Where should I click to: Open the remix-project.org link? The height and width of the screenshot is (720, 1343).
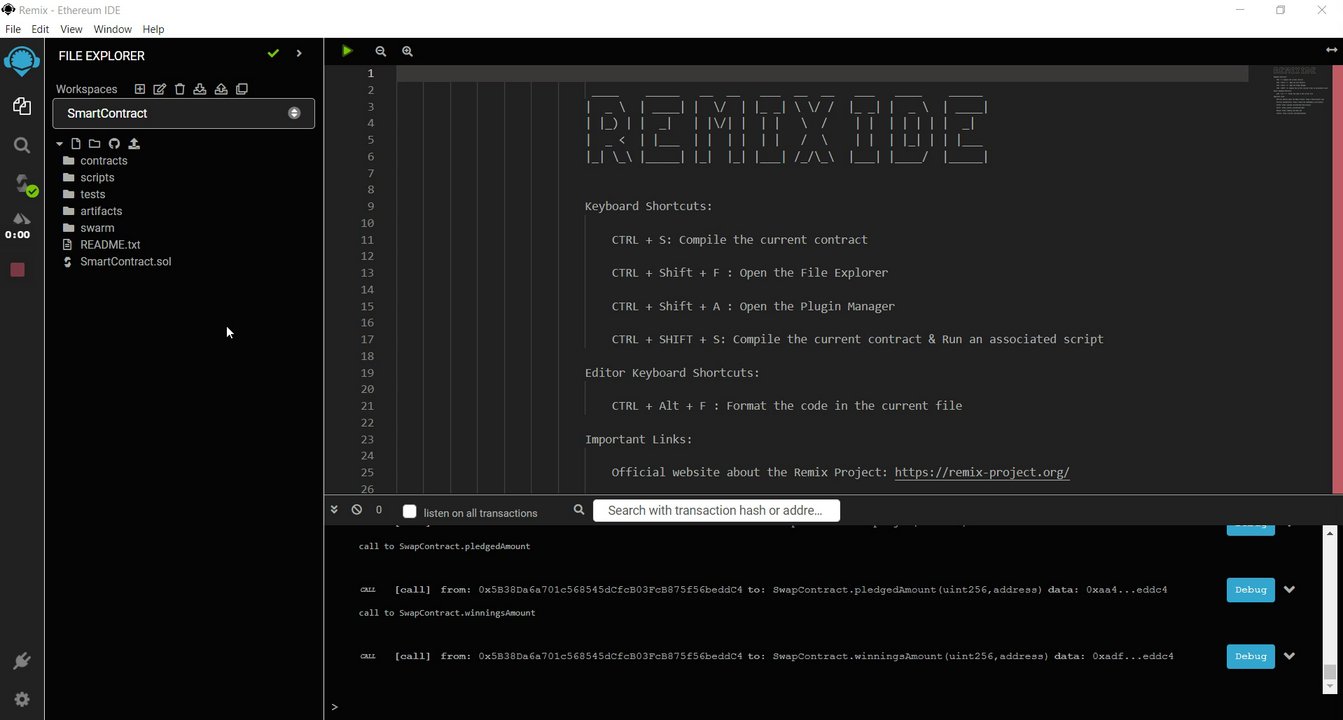pyautogui.click(x=982, y=472)
